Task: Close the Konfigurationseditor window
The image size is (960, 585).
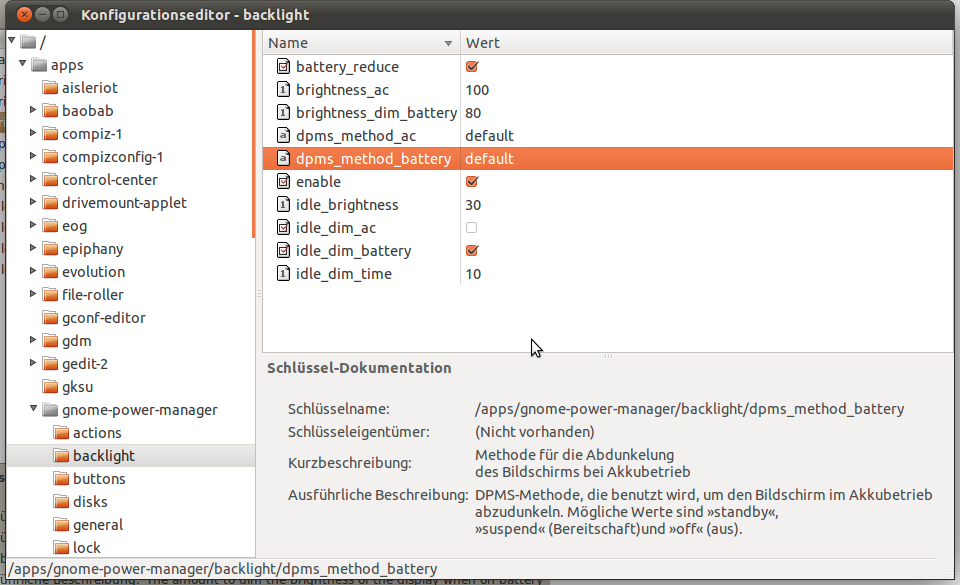Action: coord(24,14)
